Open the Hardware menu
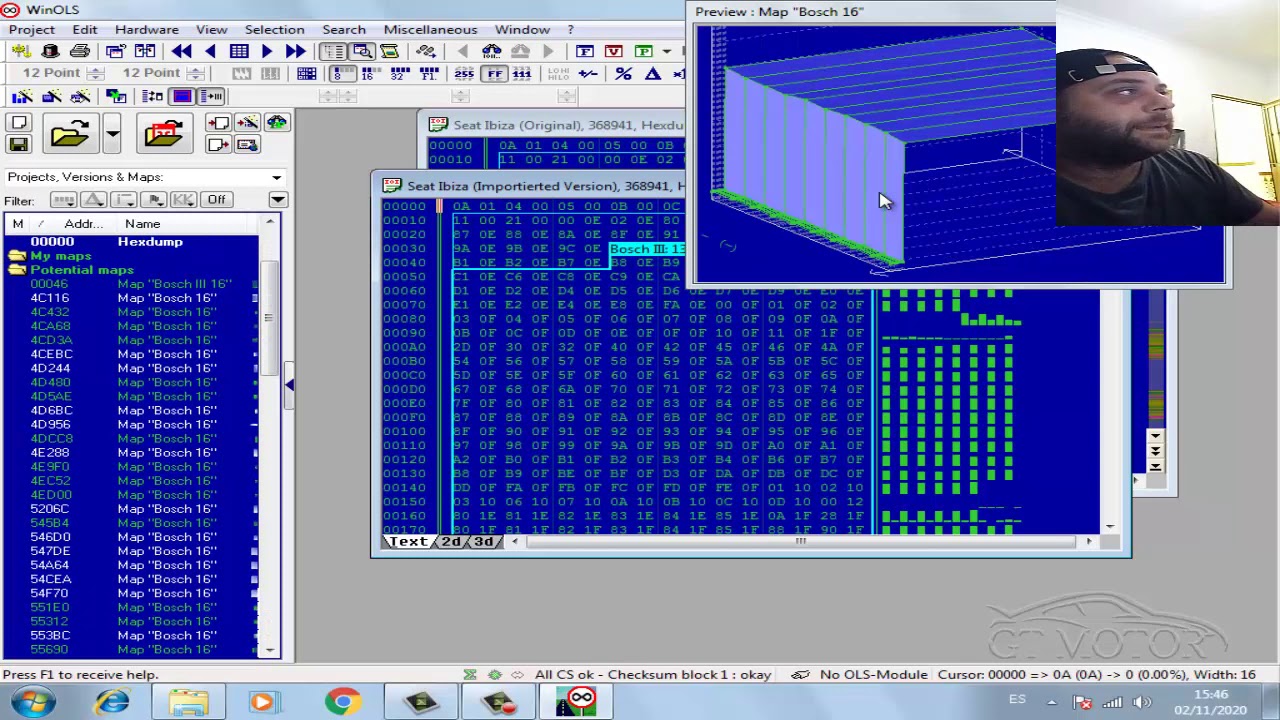 click(146, 29)
